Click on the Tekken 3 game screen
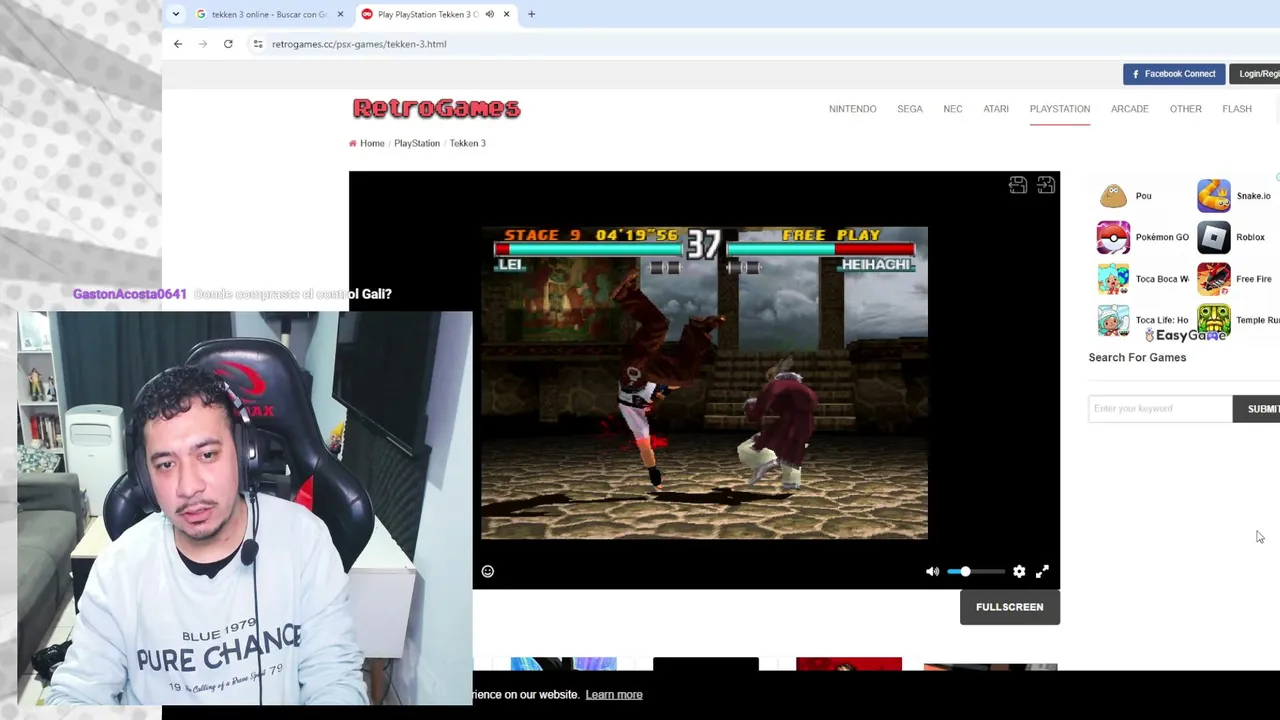 point(704,383)
